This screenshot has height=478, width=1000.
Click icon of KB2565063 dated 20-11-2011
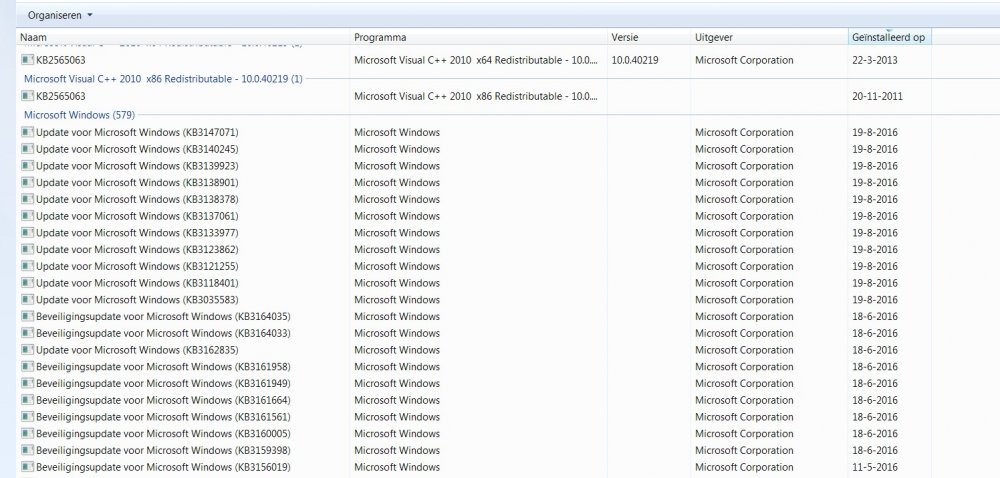(27, 96)
